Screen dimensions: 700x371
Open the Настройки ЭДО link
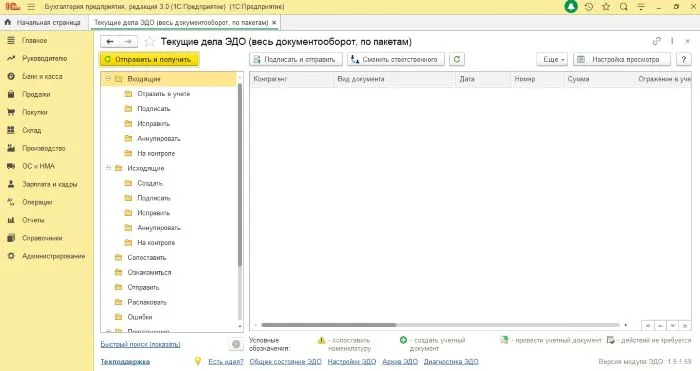tap(352, 362)
